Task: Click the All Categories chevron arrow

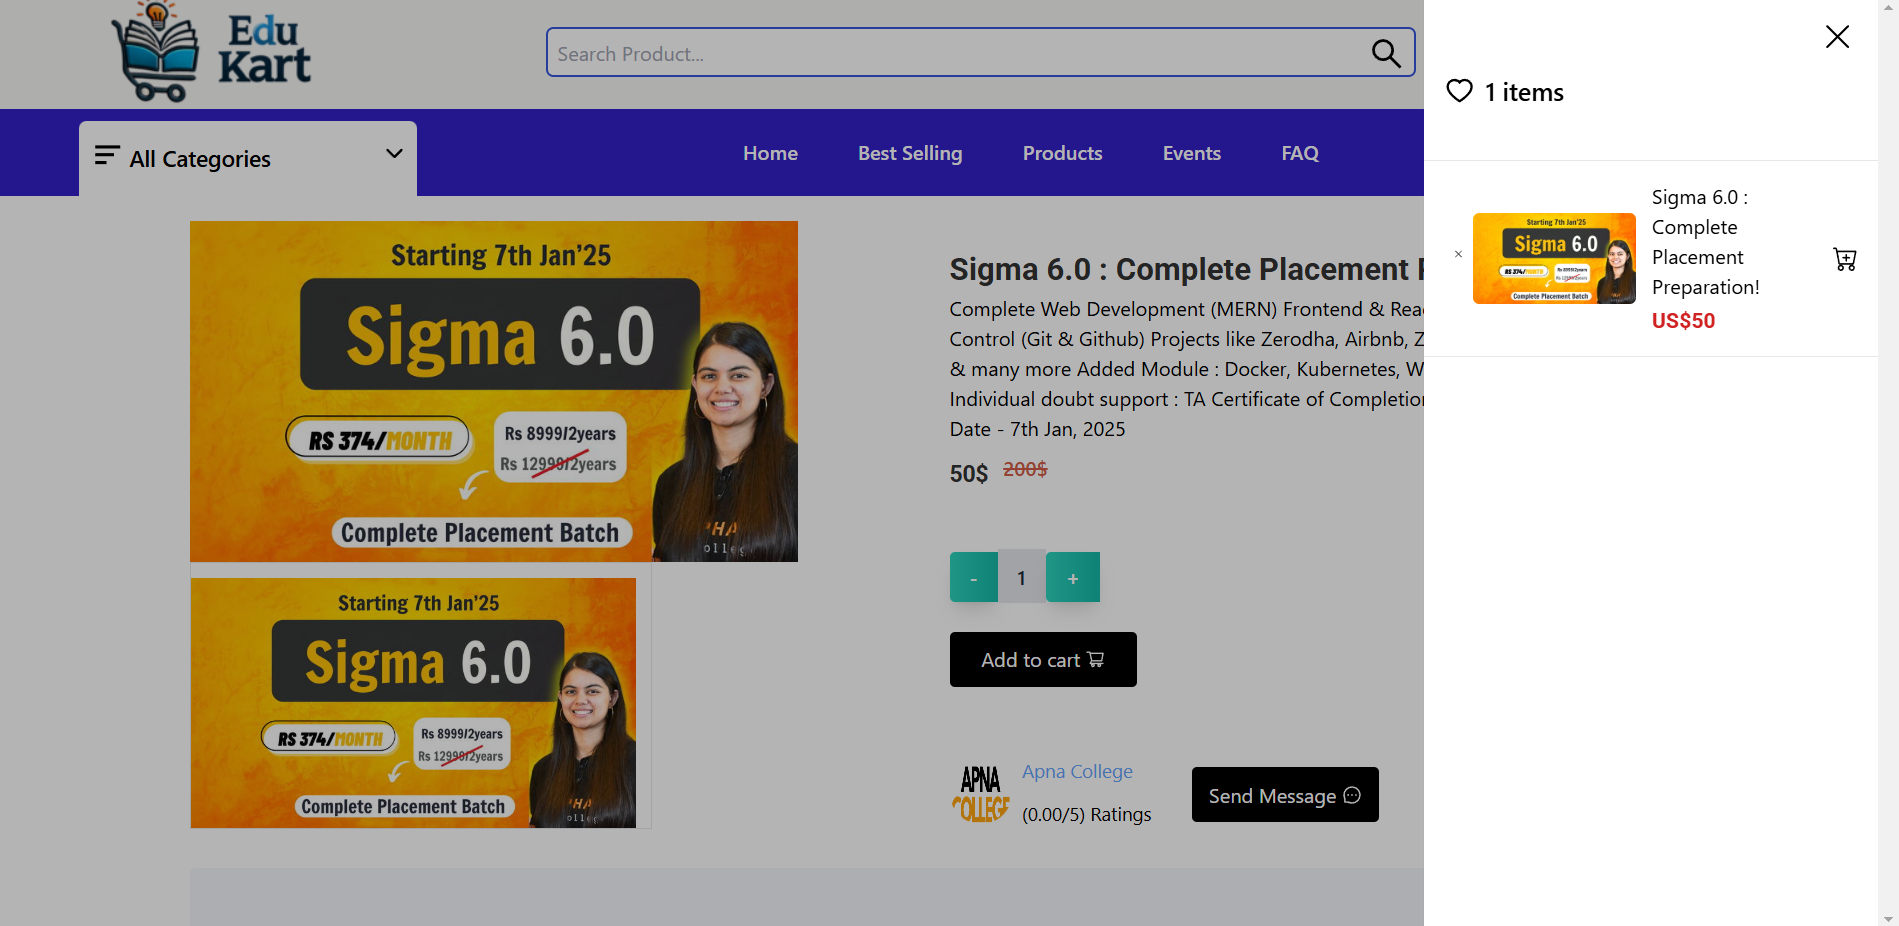Action: tap(394, 154)
